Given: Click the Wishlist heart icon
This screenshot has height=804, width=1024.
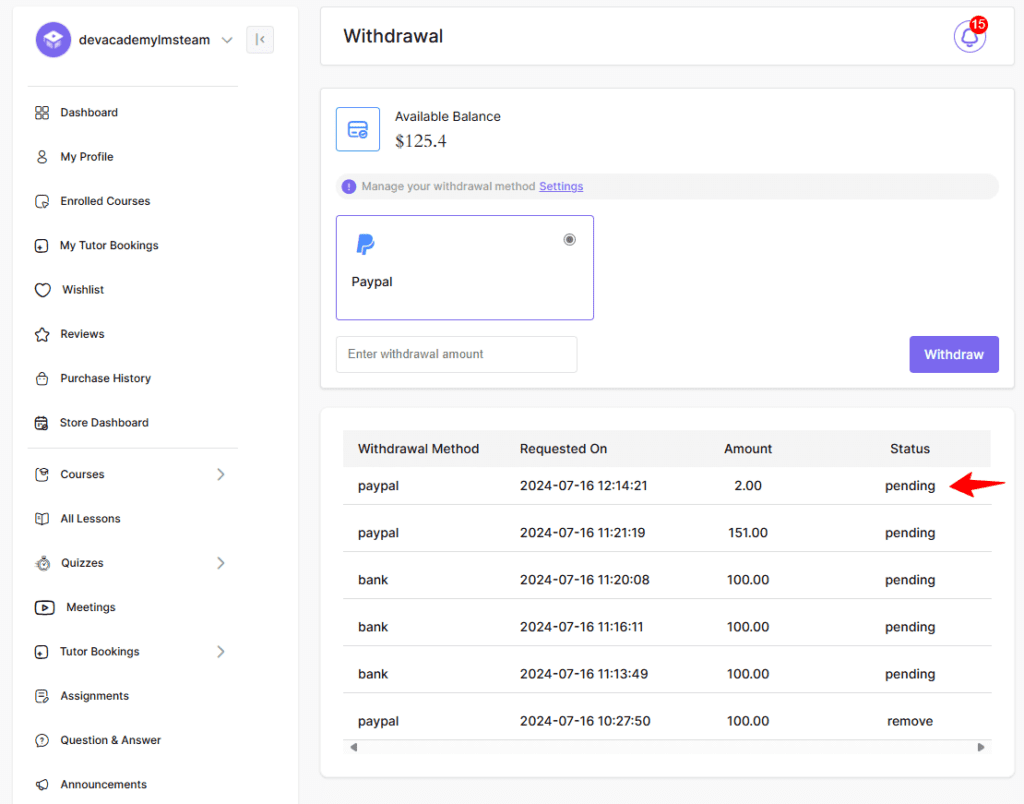Looking at the screenshot, I should 42,290.
